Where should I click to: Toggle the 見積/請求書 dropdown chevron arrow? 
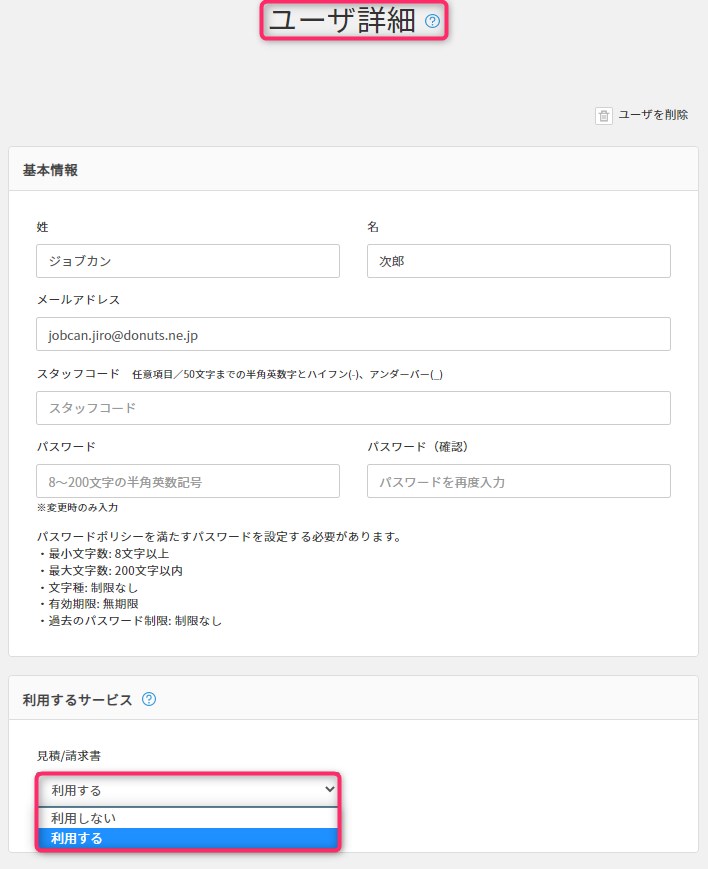coord(330,790)
